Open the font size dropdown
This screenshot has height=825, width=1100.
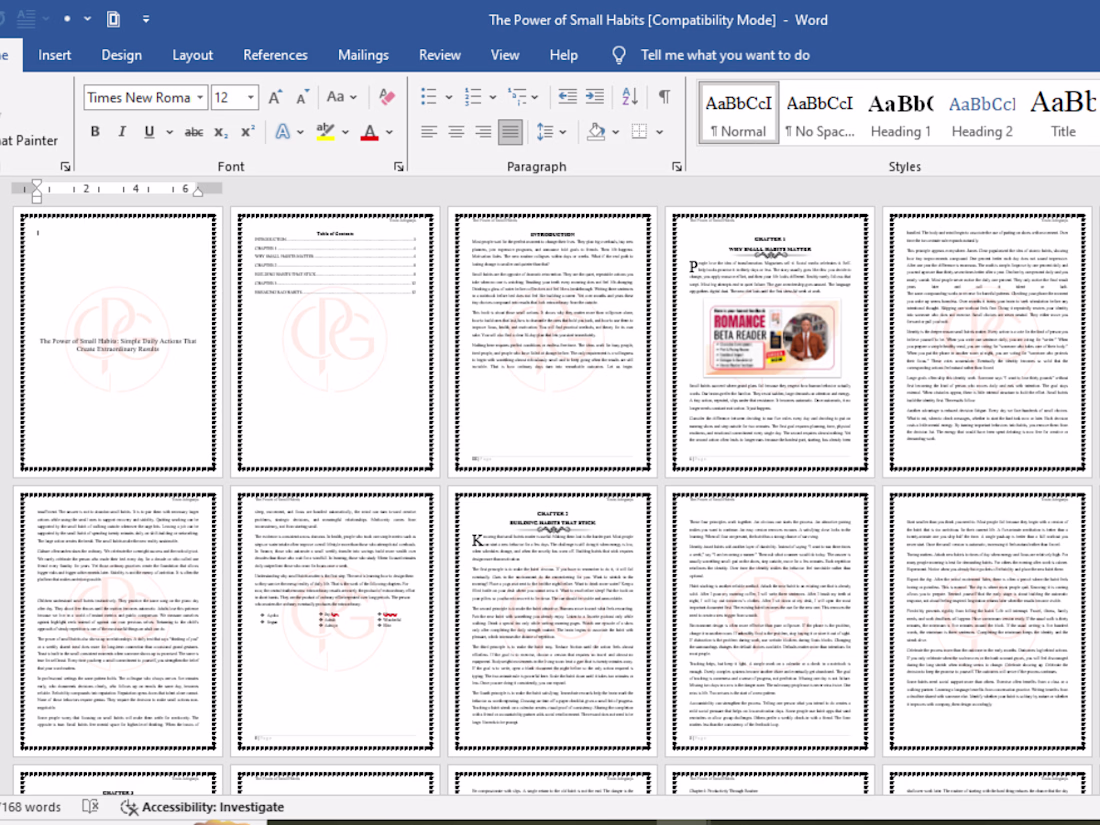(x=250, y=97)
